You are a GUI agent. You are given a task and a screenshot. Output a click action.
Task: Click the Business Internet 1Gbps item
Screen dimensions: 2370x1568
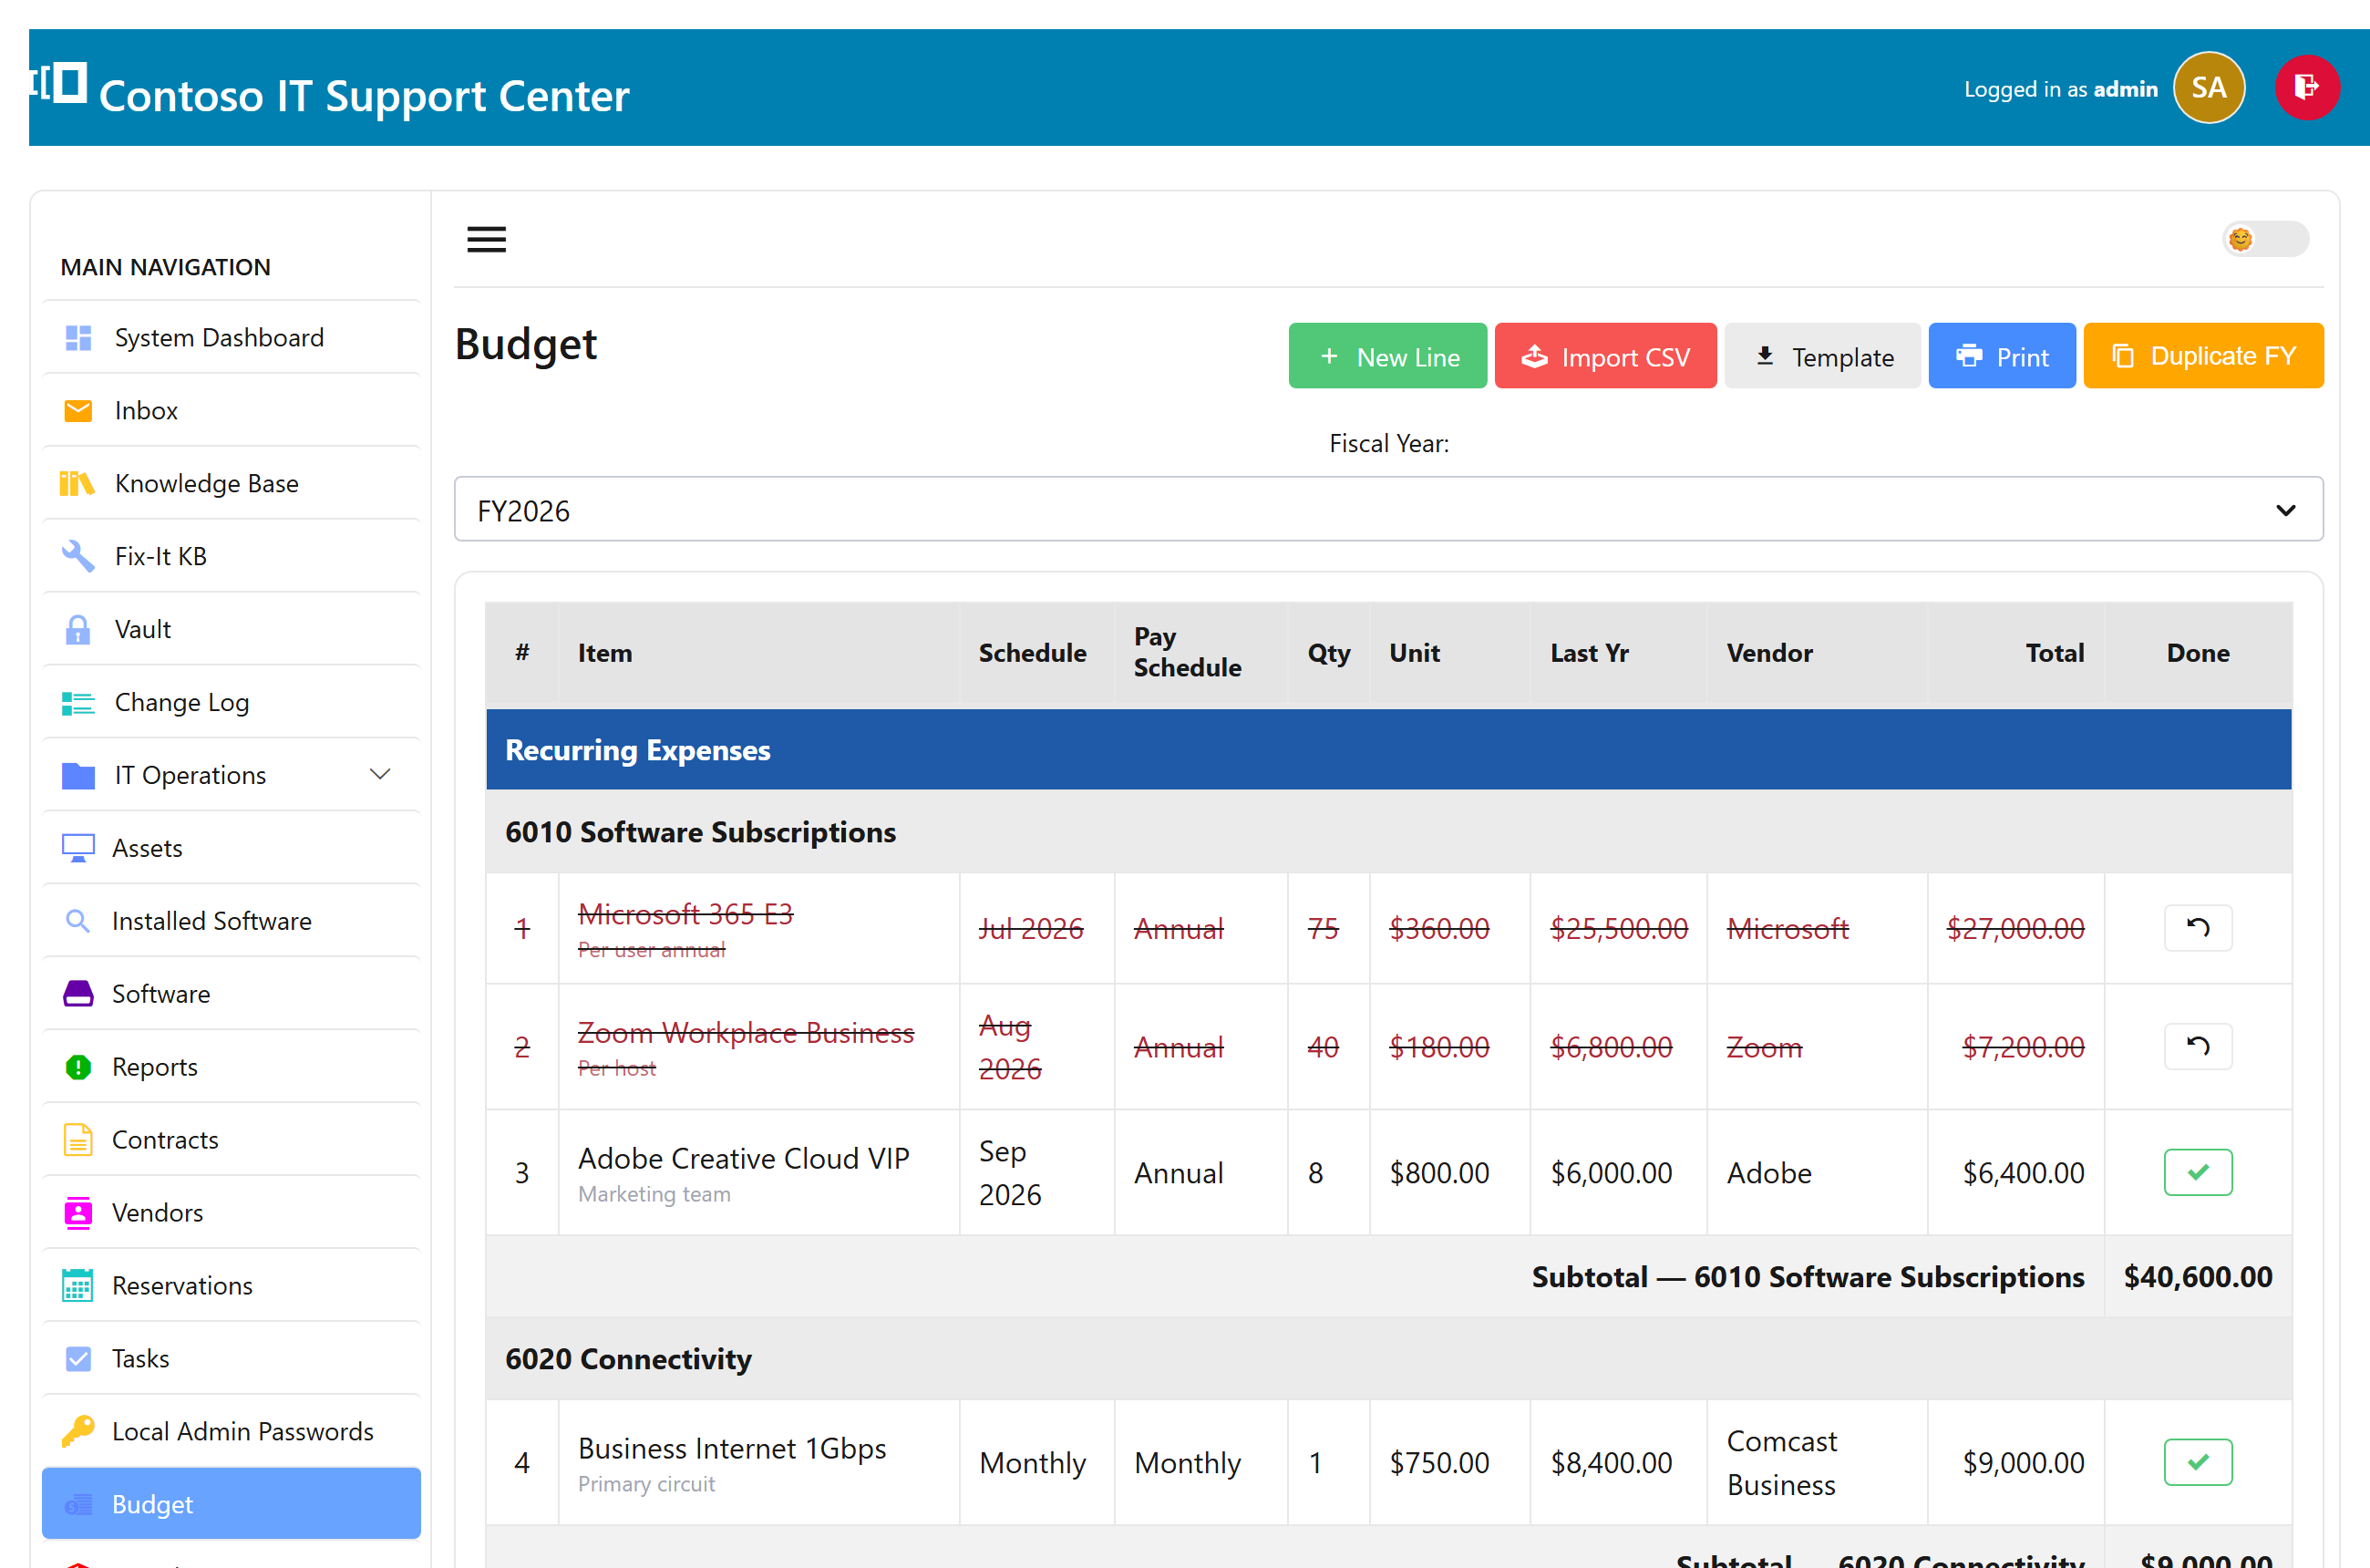point(732,1449)
